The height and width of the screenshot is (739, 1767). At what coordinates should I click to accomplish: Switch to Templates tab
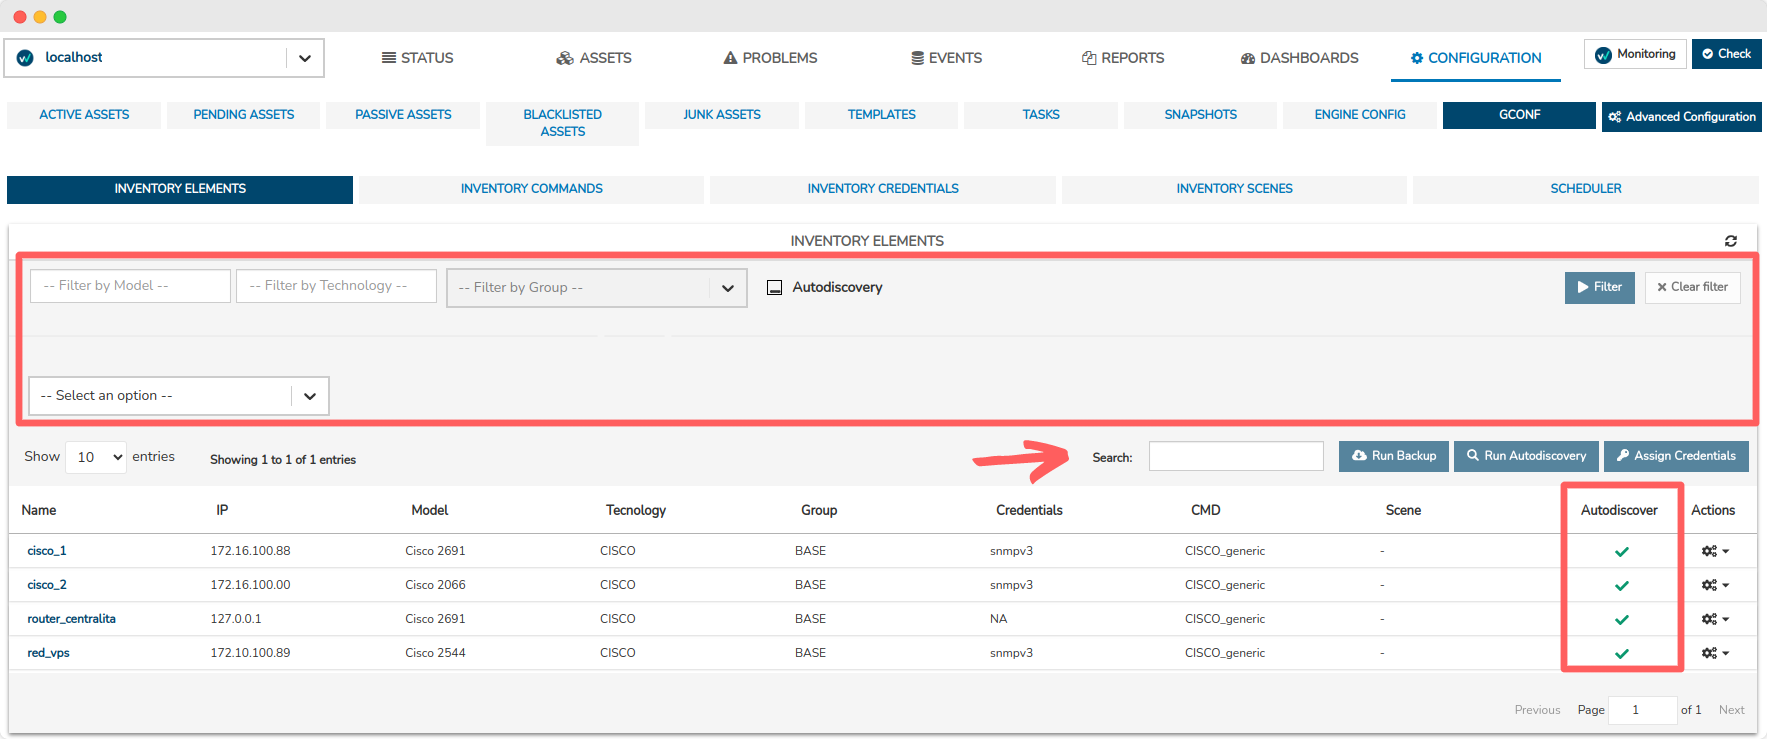tap(882, 115)
